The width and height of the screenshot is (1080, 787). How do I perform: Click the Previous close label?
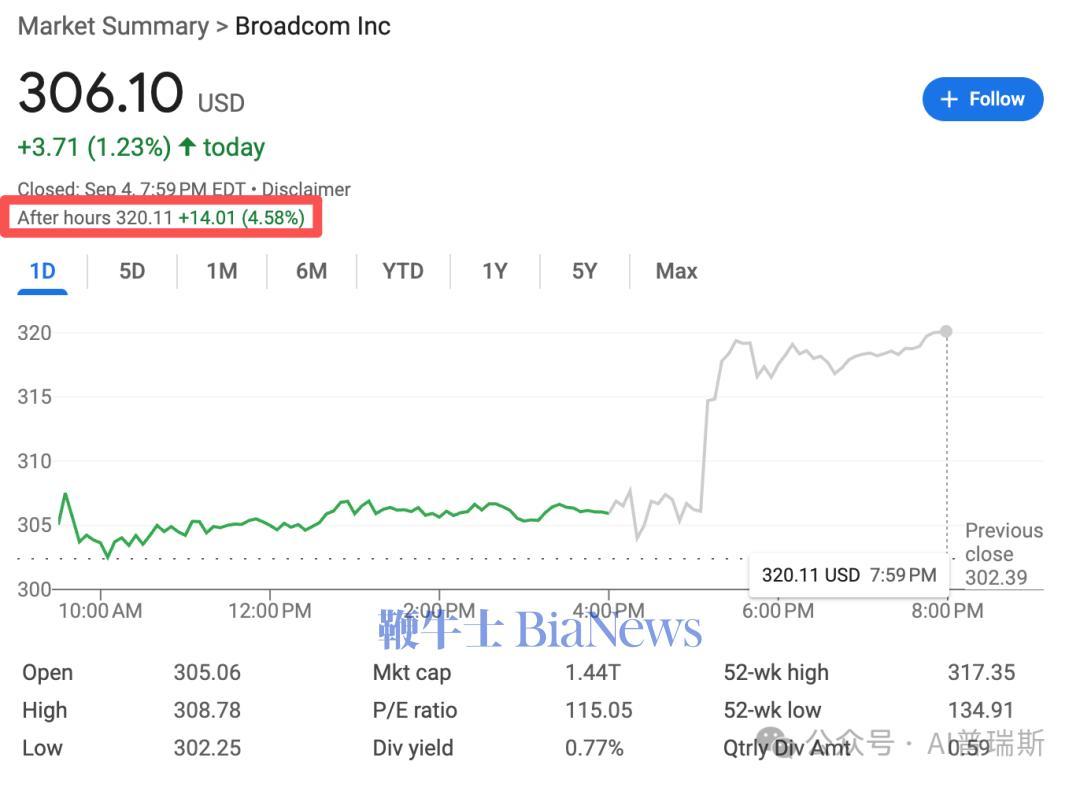click(x=1003, y=542)
